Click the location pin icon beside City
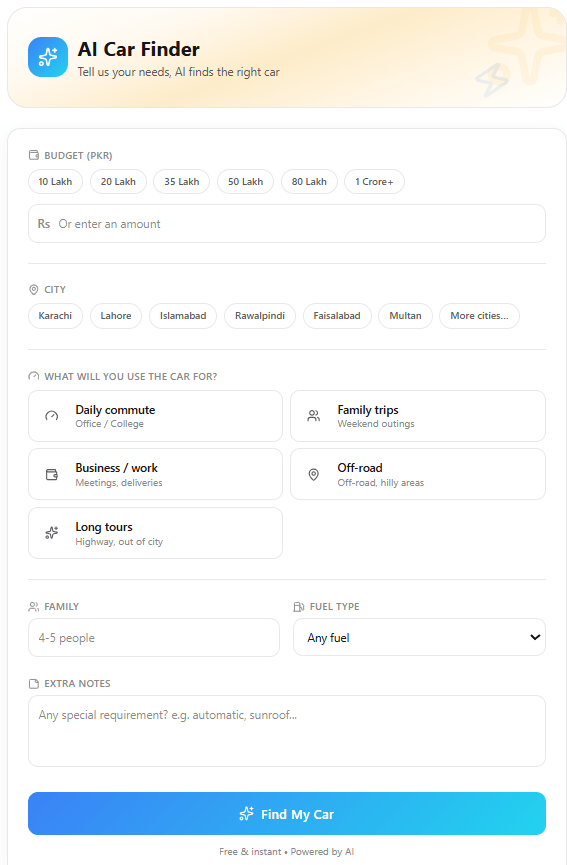The image size is (567, 865). point(34,290)
